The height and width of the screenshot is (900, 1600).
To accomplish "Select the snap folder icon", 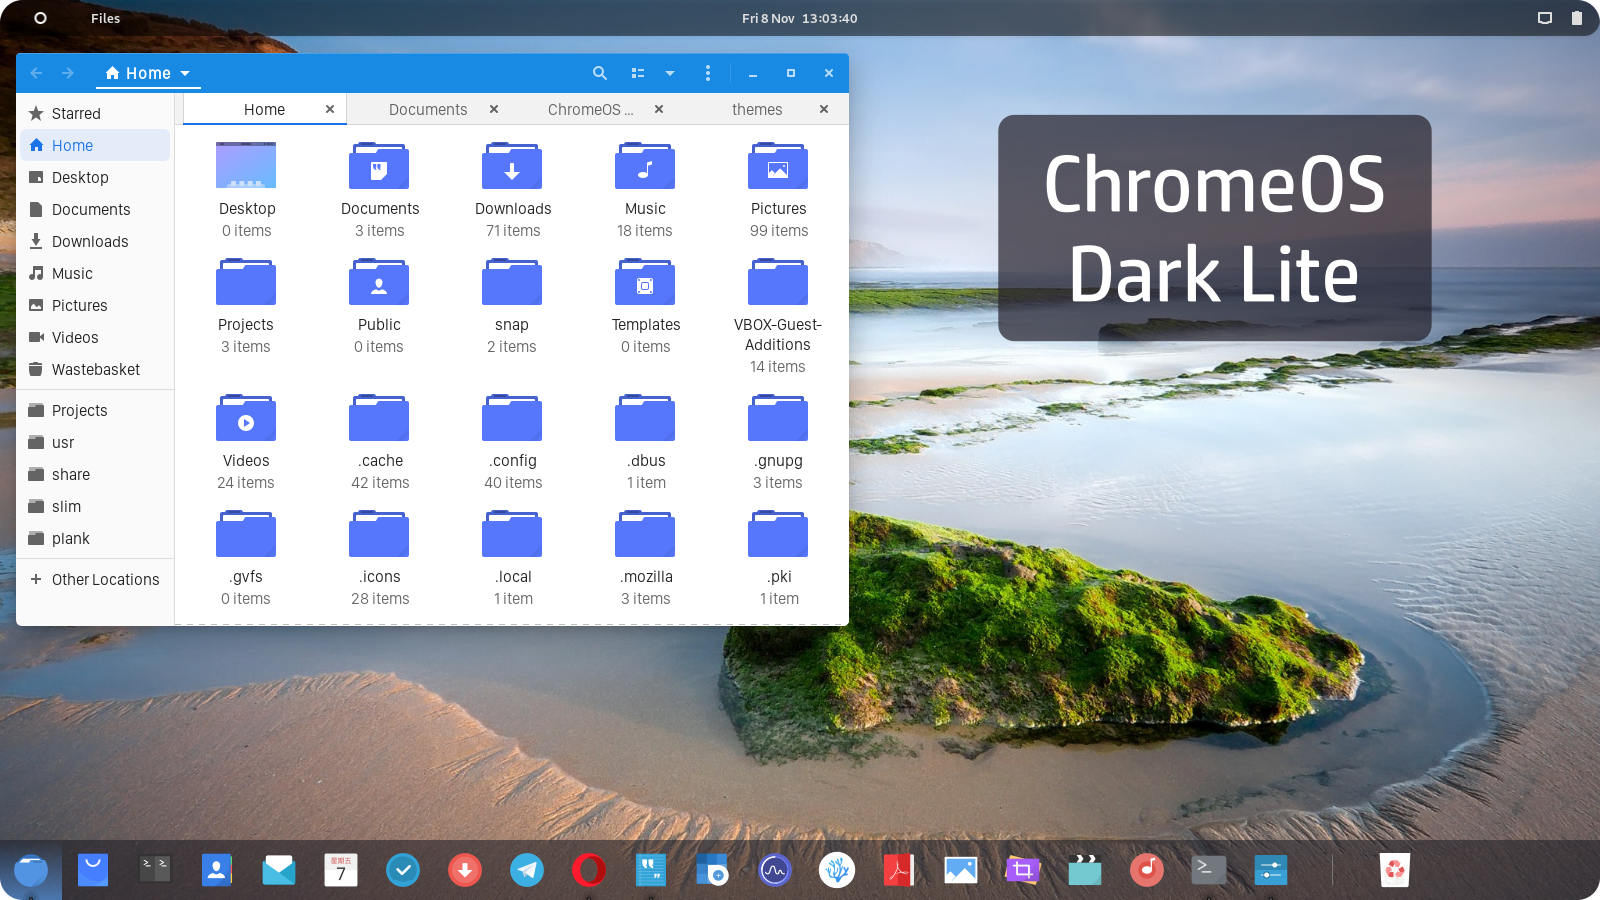I will tap(512, 281).
